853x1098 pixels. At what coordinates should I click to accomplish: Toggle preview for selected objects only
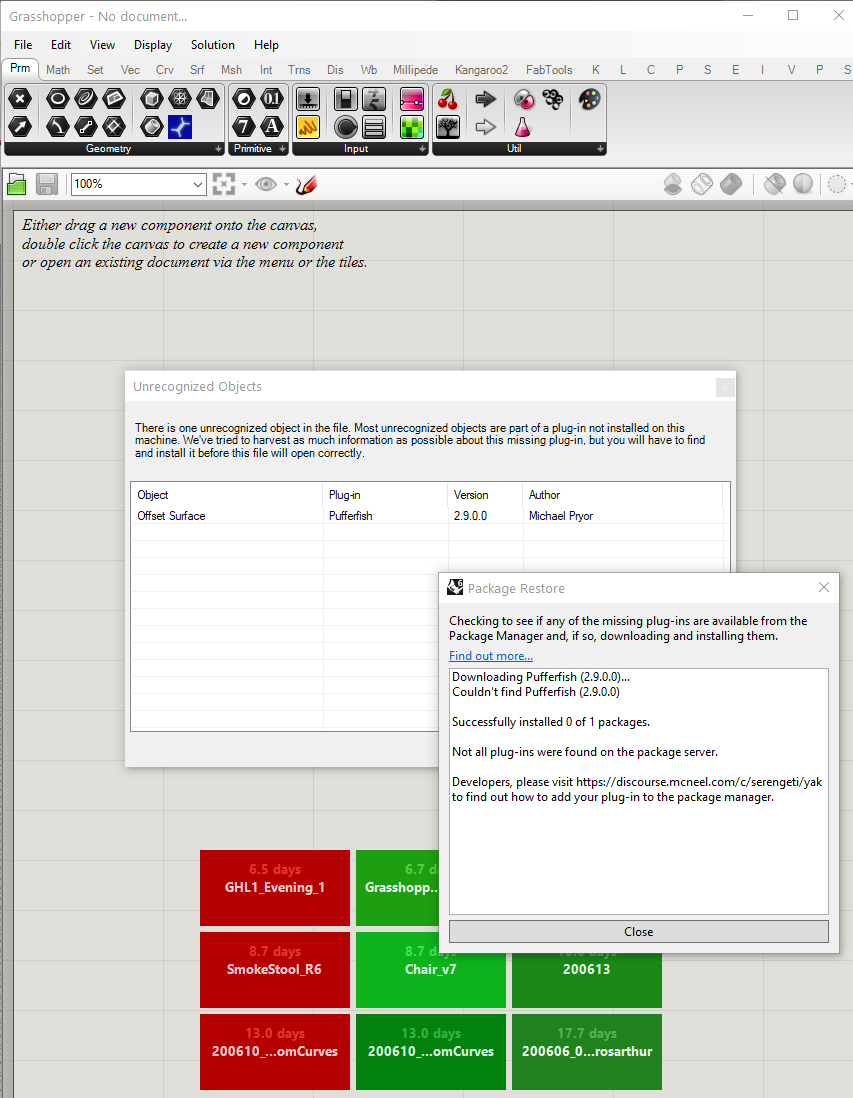774,184
